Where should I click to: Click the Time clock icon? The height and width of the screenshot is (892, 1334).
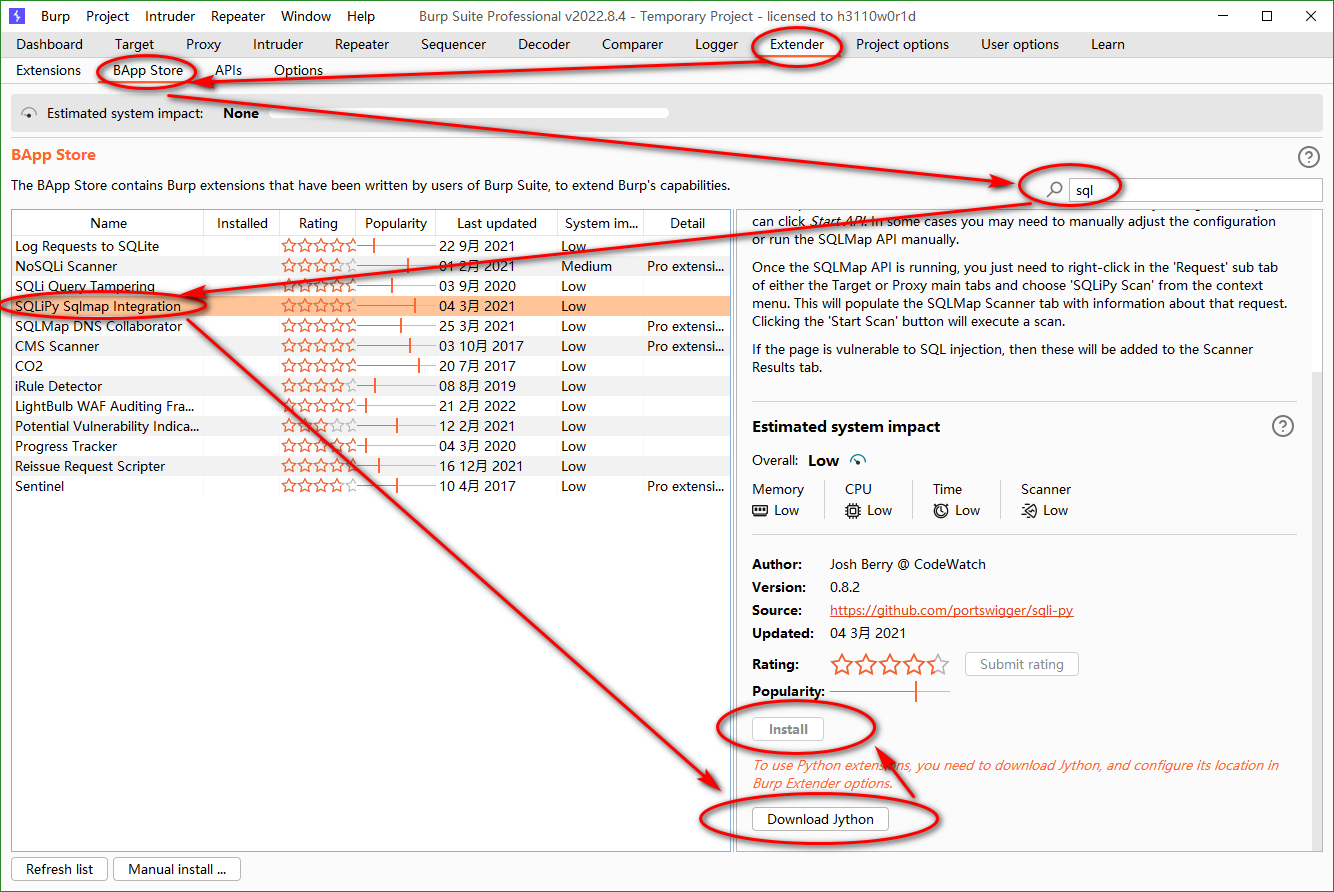point(941,510)
